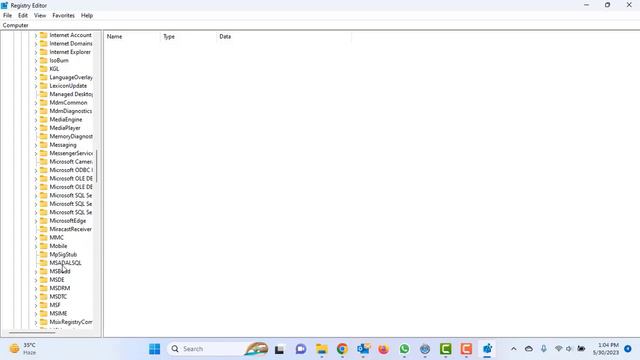Select the LexiconUpdate key

click(x=68, y=86)
